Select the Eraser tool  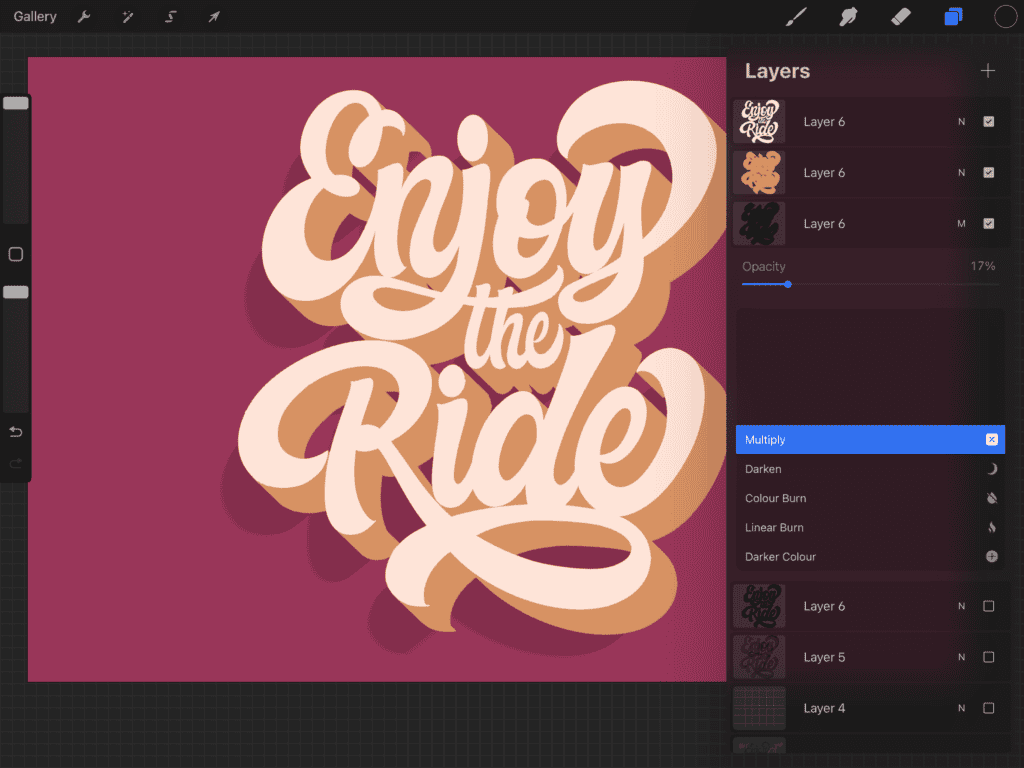point(901,17)
